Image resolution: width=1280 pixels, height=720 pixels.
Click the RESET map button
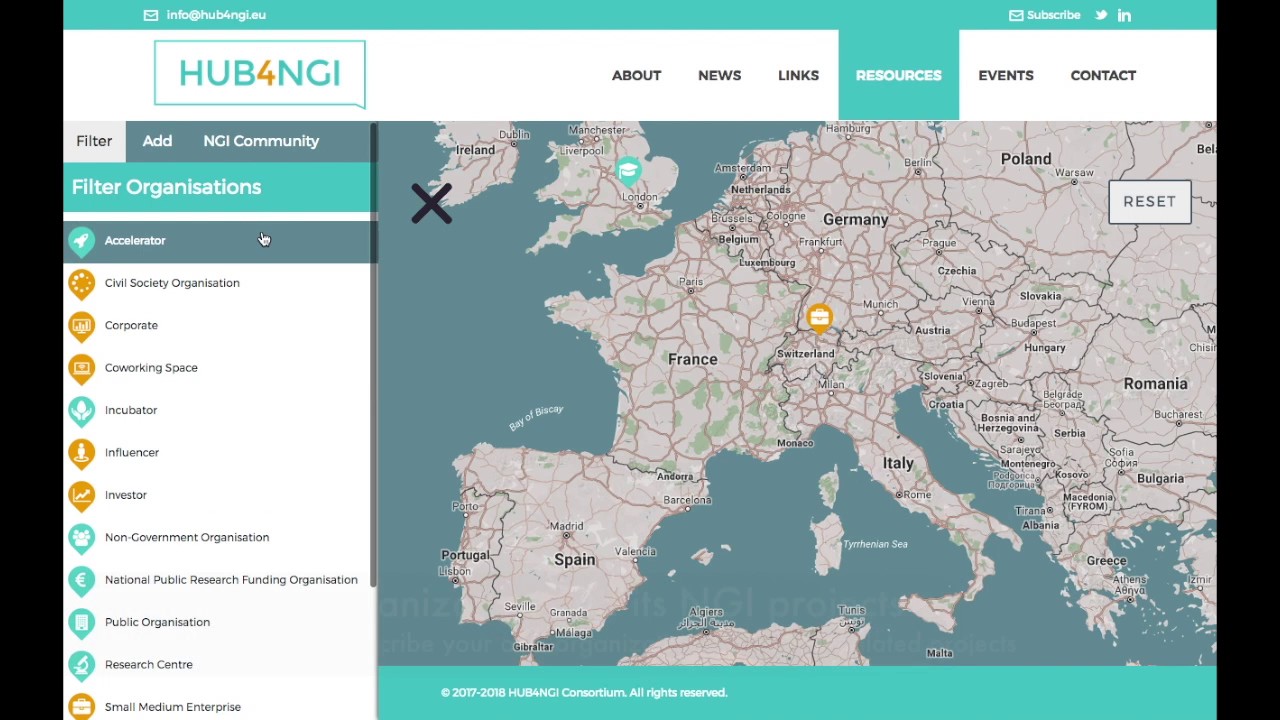point(1150,202)
